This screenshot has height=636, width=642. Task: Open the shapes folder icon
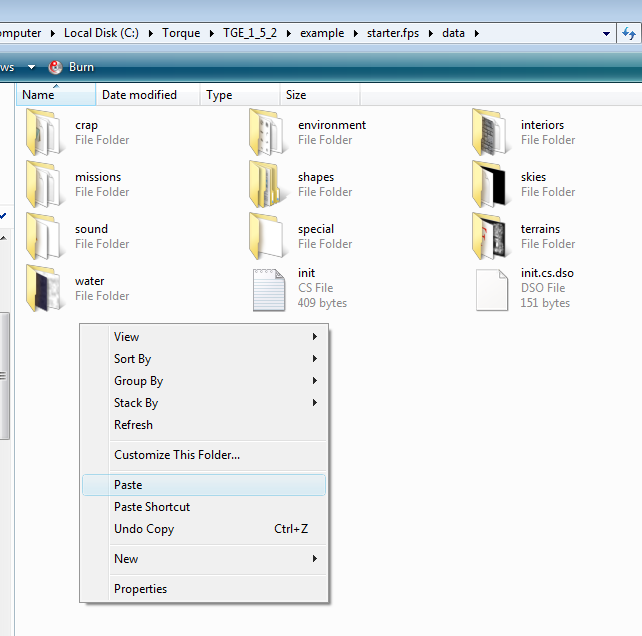tap(267, 184)
